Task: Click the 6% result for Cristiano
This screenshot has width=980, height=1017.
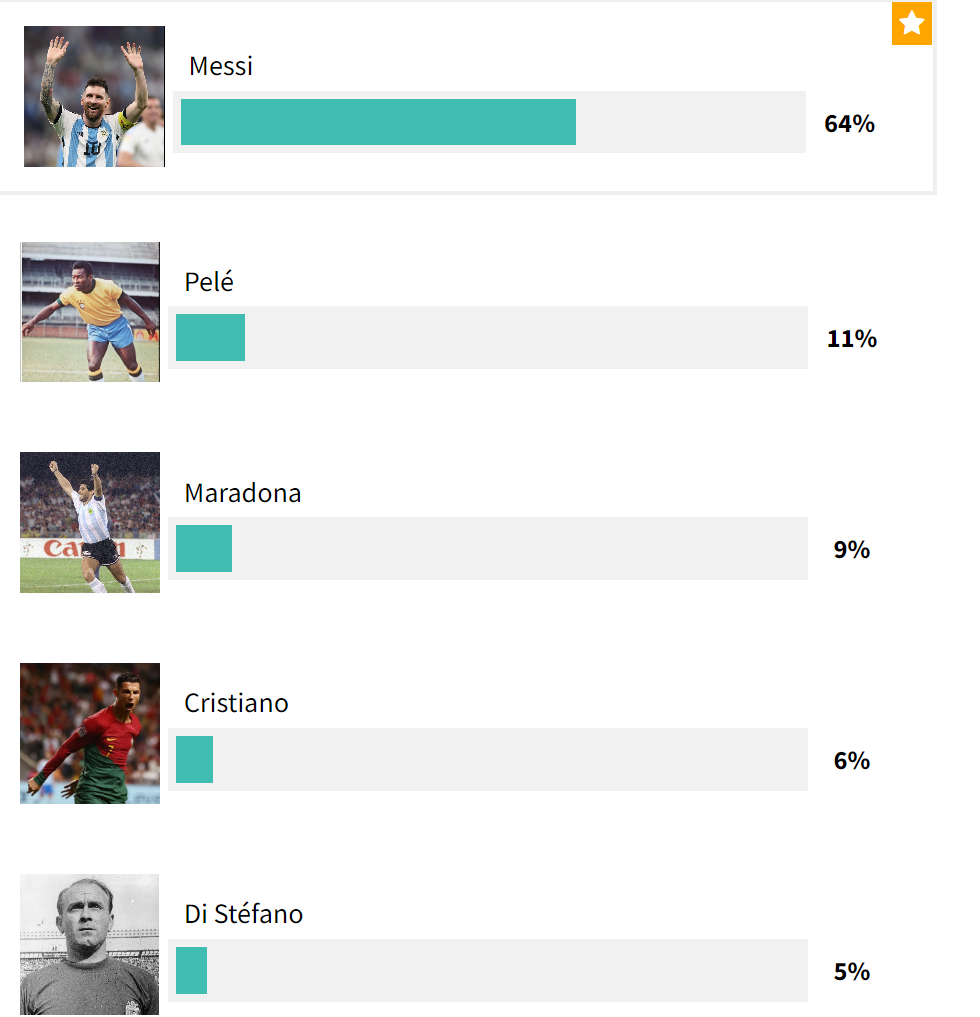Action: coord(852,760)
